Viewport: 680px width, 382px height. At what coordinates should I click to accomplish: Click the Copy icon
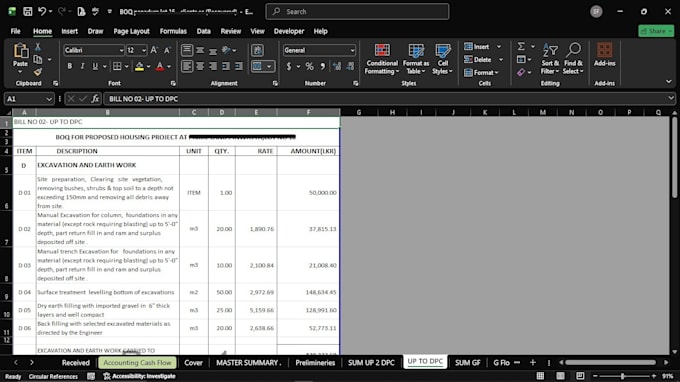[38, 59]
